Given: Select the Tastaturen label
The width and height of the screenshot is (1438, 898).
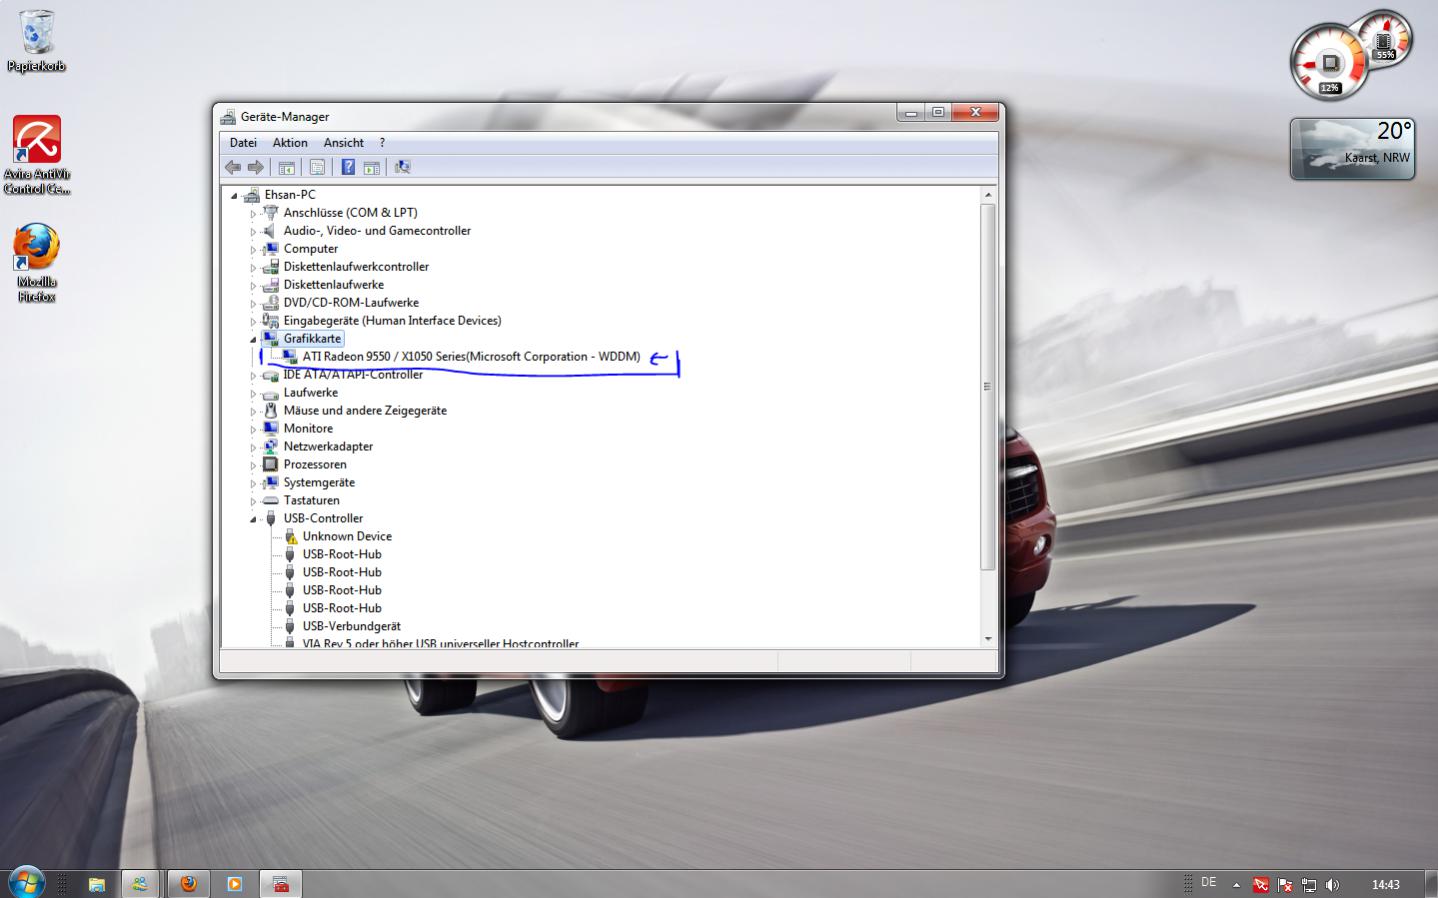Looking at the screenshot, I should (x=311, y=501).
